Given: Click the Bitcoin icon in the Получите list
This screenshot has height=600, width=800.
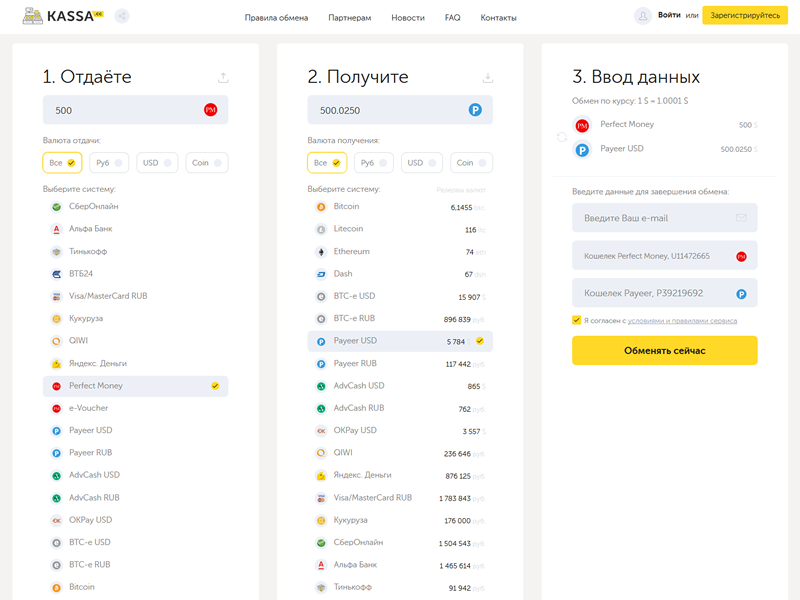Looking at the screenshot, I should pyautogui.click(x=321, y=207).
